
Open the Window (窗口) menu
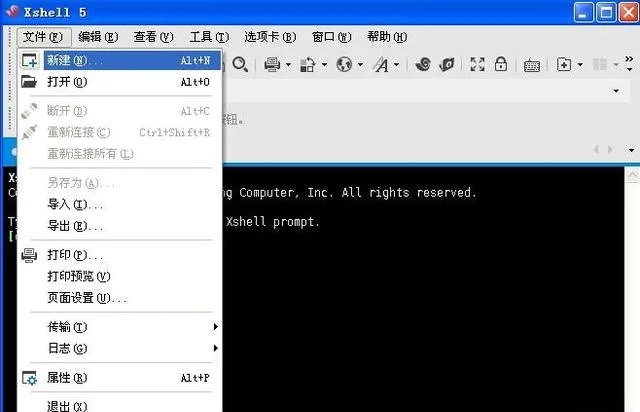coord(331,37)
